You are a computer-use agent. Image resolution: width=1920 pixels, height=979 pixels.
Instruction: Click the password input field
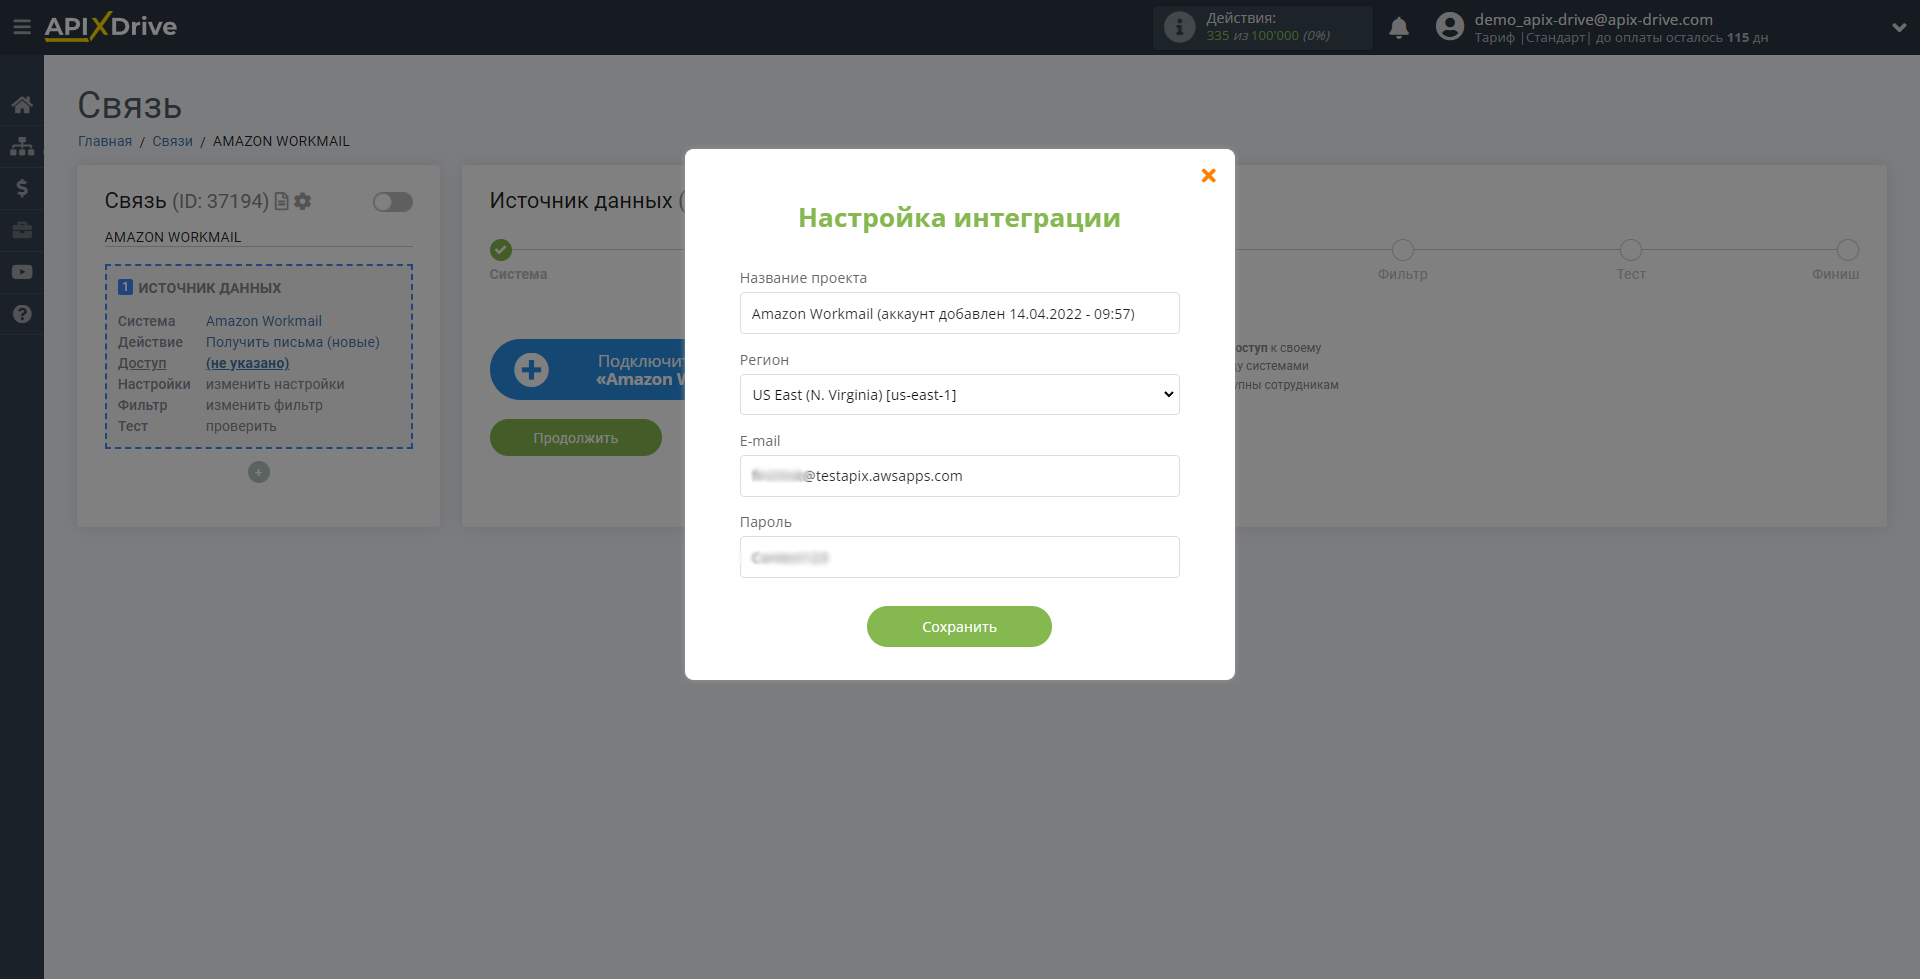point(960,557)
